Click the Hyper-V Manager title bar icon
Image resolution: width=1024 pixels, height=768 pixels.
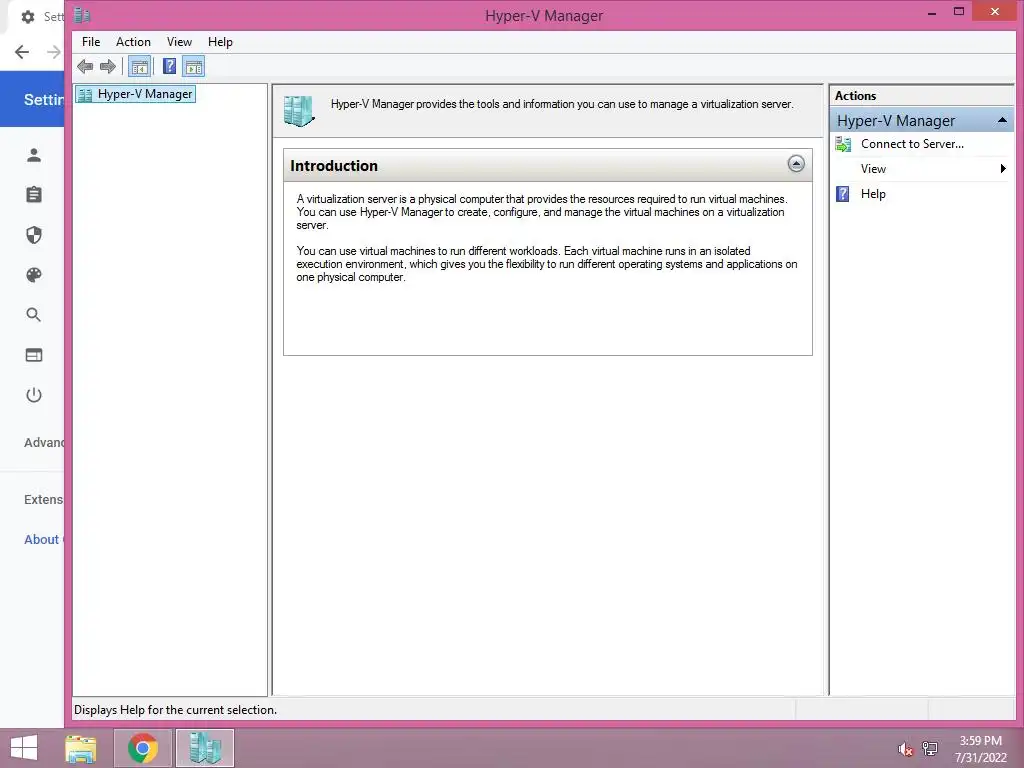(x=82, y=15)
